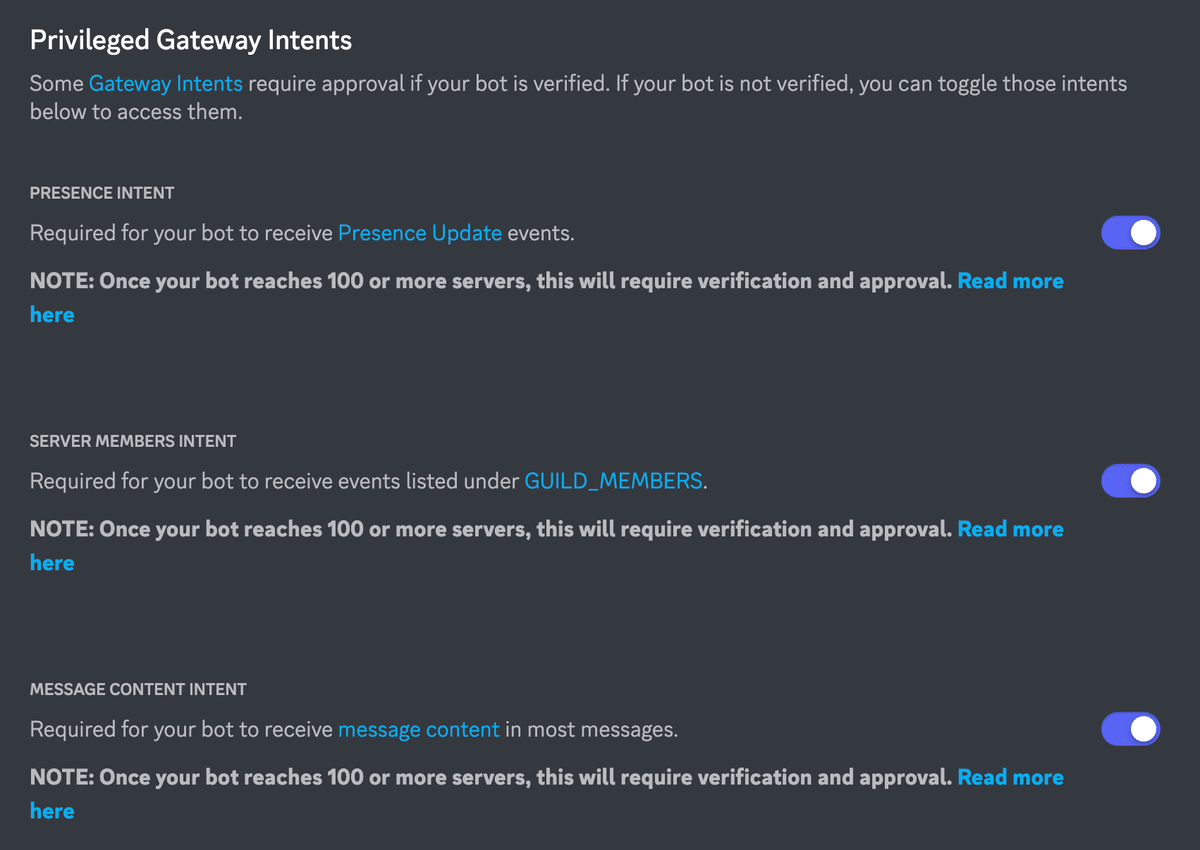Viewport: 1200px width, 850px height.
Task: Click the bold NOTE text under Presence Intent
Action: (490, 281)
